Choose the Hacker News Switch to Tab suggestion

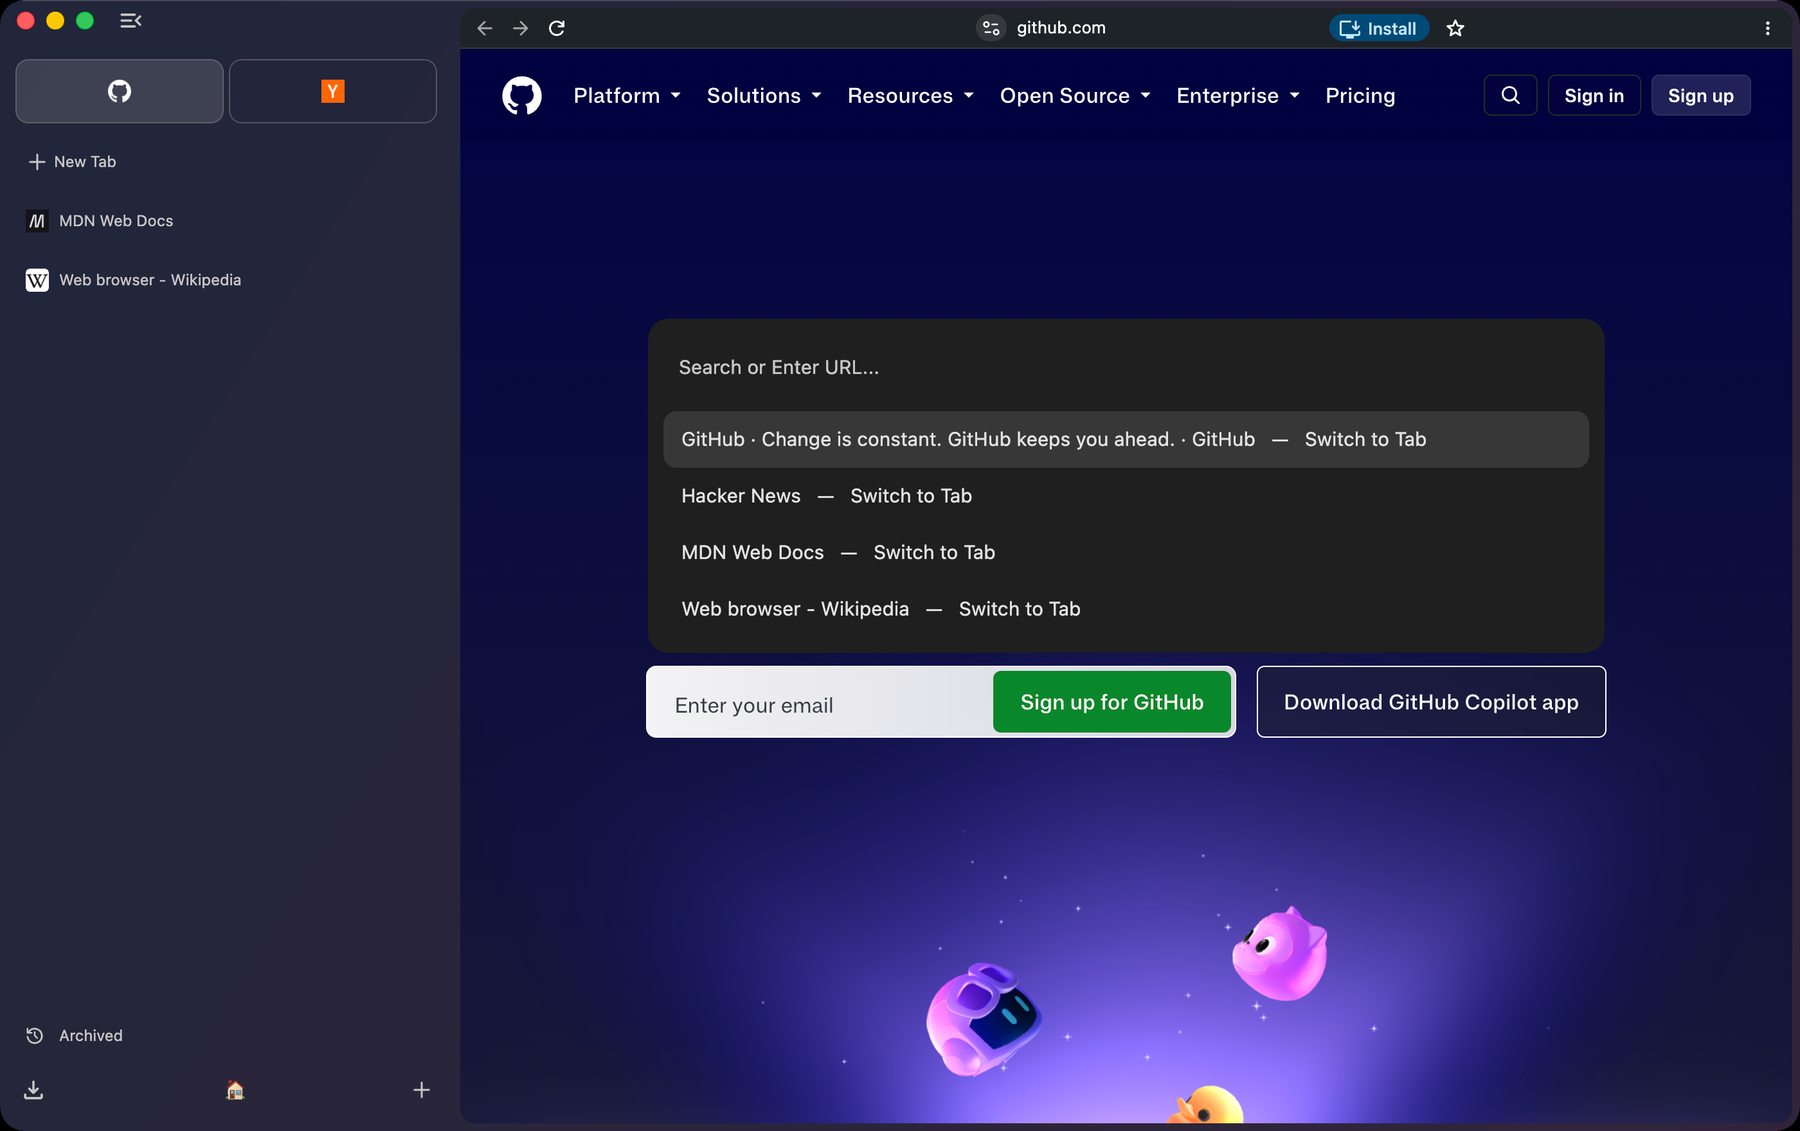pyautogui.click(x=1126, y=496)
